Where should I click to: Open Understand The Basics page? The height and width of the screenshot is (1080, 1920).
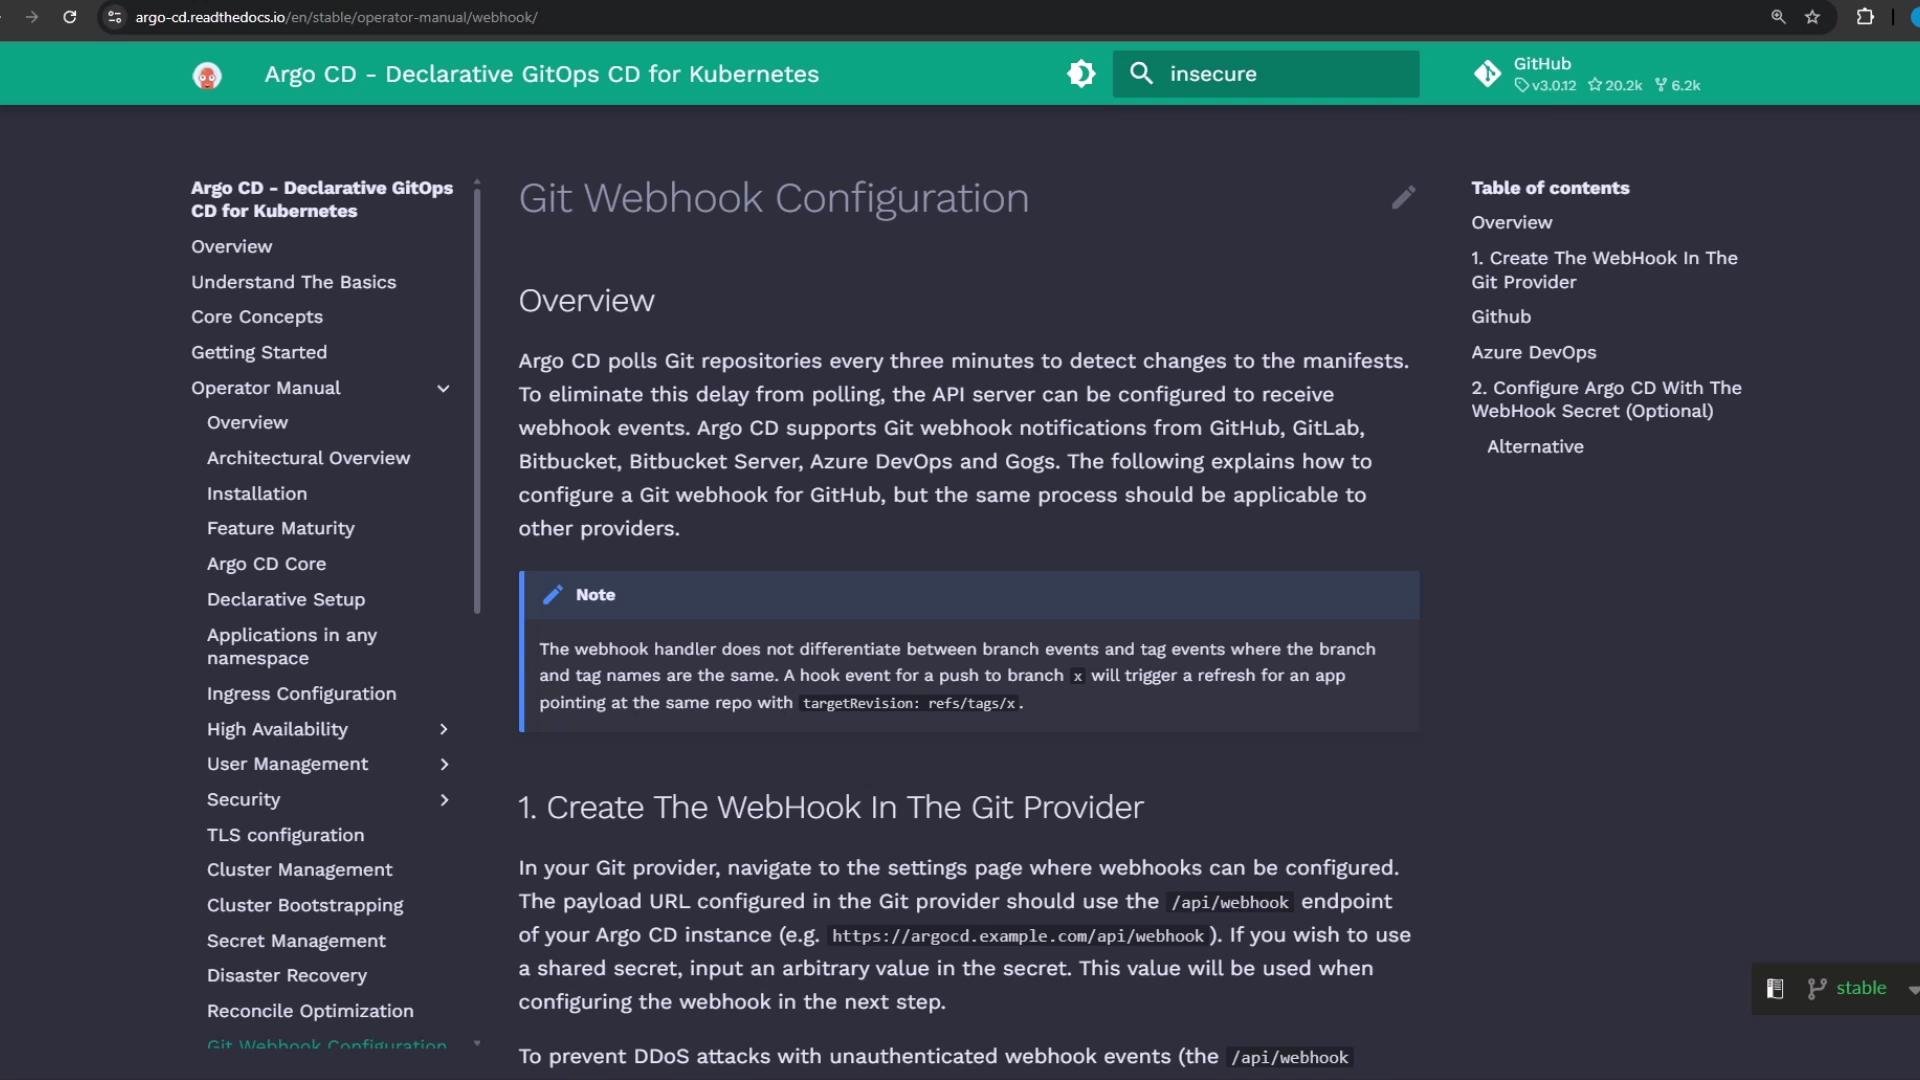coord(293,282)
